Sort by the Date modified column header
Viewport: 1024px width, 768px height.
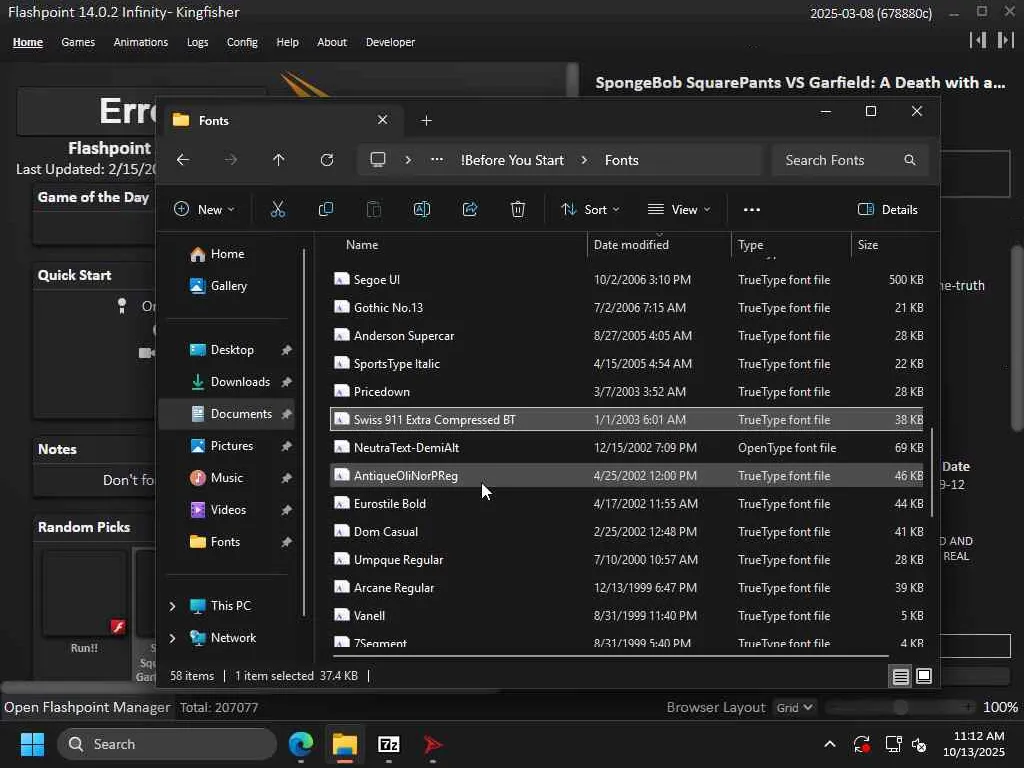[659, 245]
